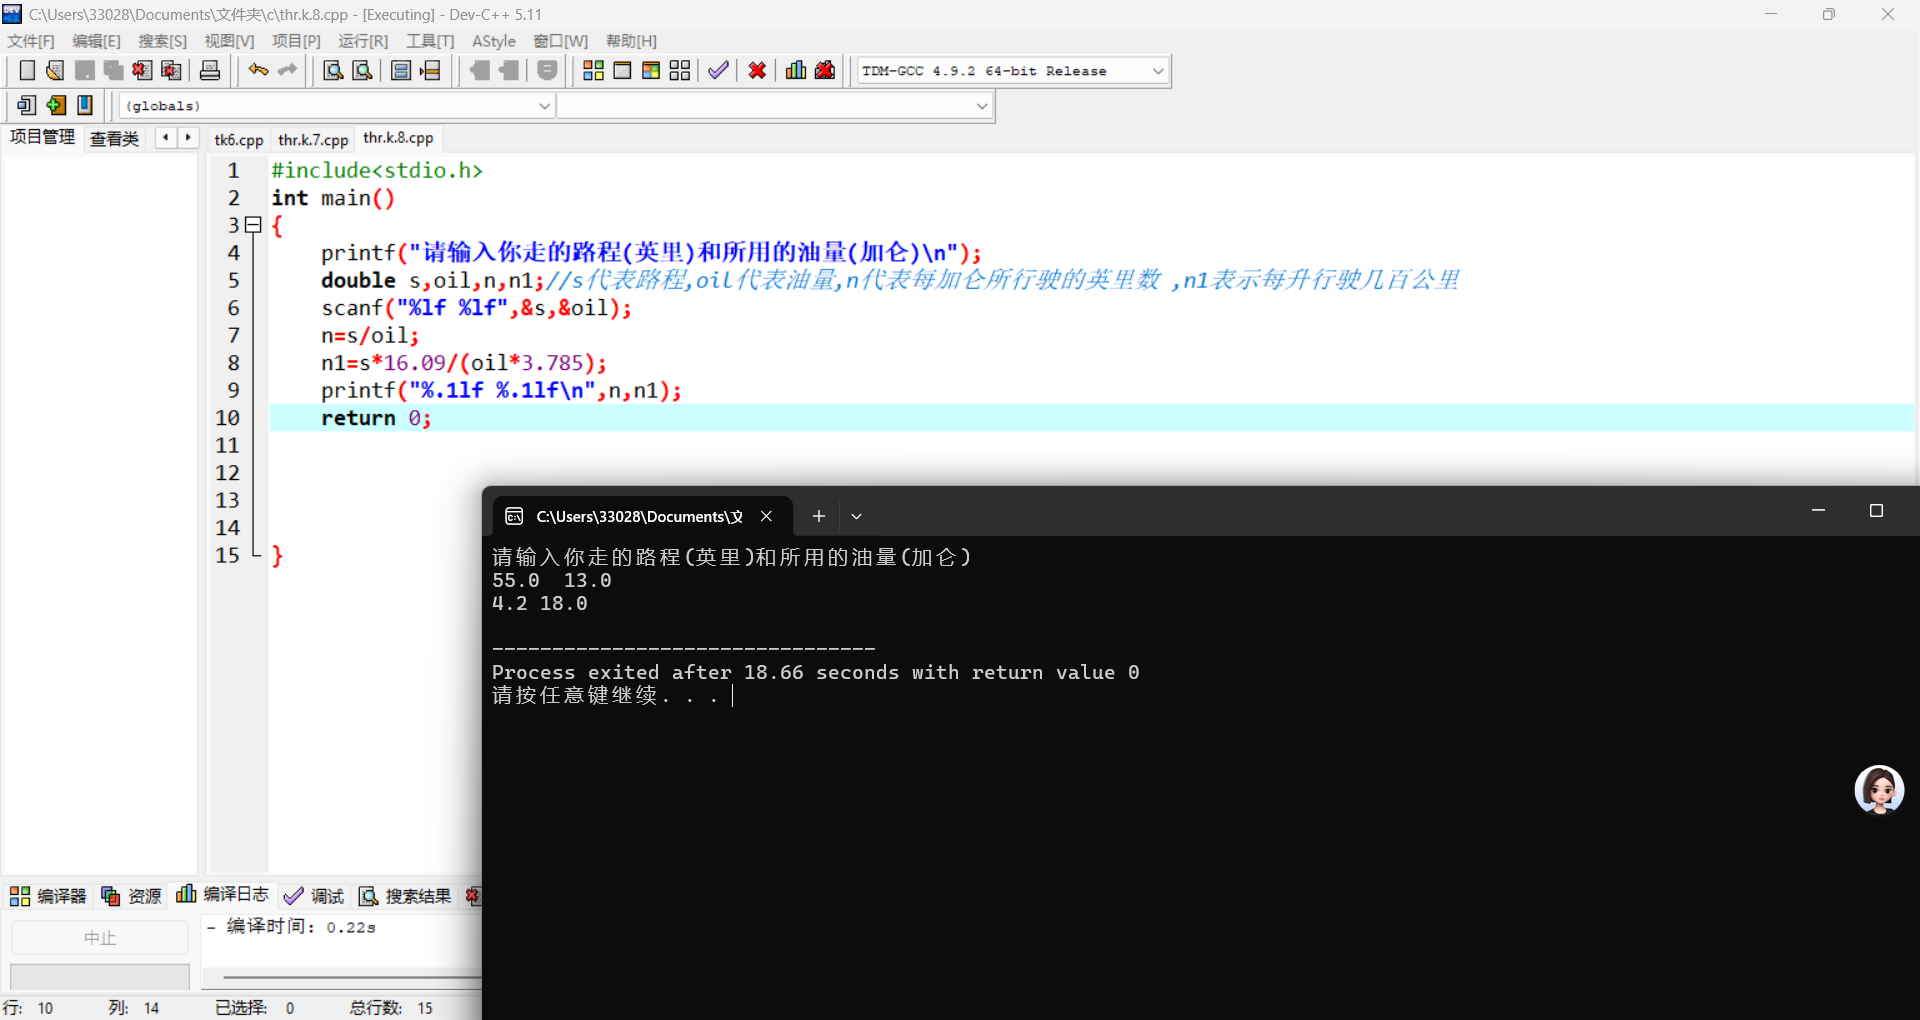Image resolution: width=1920 pixels, height=1020 pixels.
Task: Click the Save All icon
Action: click(114, 70)
